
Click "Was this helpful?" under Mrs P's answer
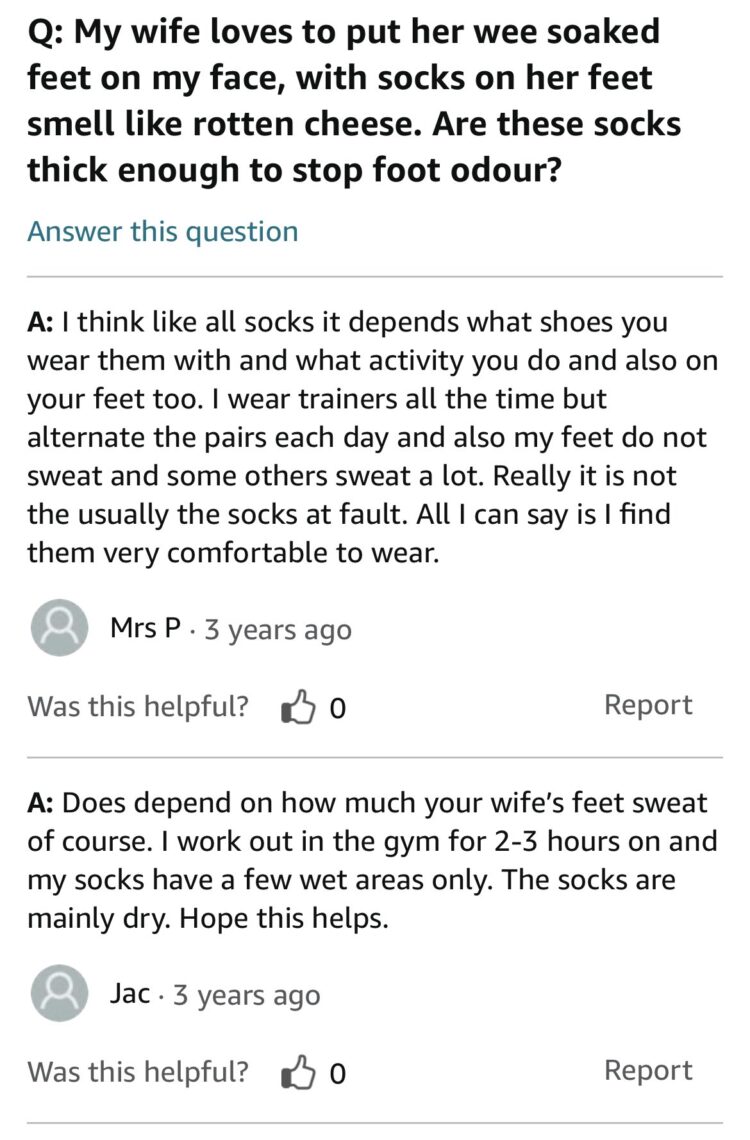tap(138, 706)
